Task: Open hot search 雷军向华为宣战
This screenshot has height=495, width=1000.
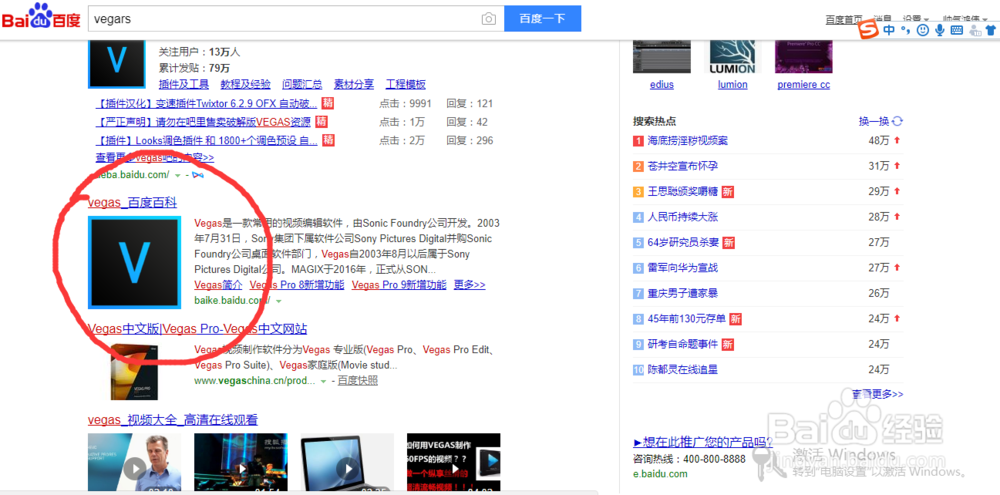Action: coord(682,268)
